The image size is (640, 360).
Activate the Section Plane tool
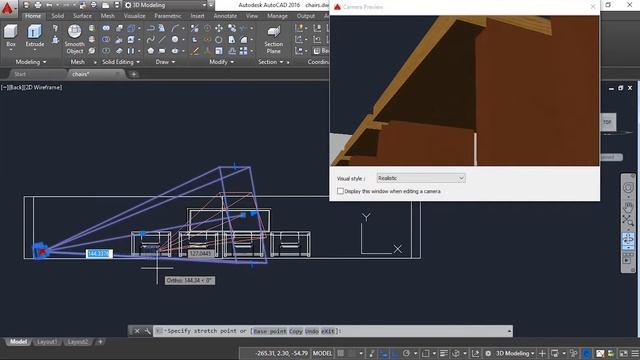273,40
